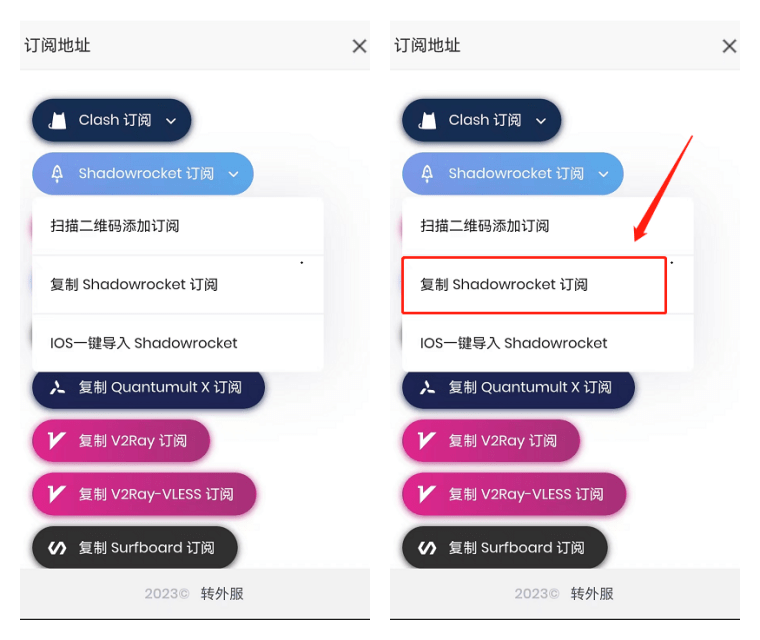Click the Clash cat icon in right dialog

tap(427, 121)
